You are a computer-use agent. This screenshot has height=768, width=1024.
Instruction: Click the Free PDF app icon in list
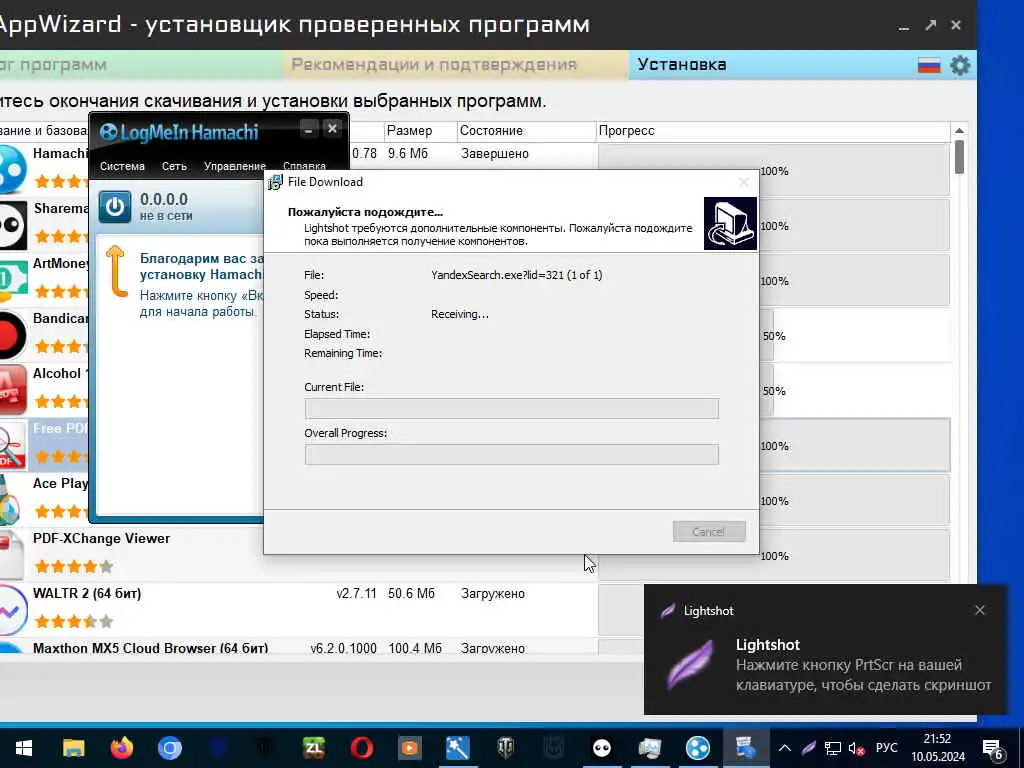(13, 445)
